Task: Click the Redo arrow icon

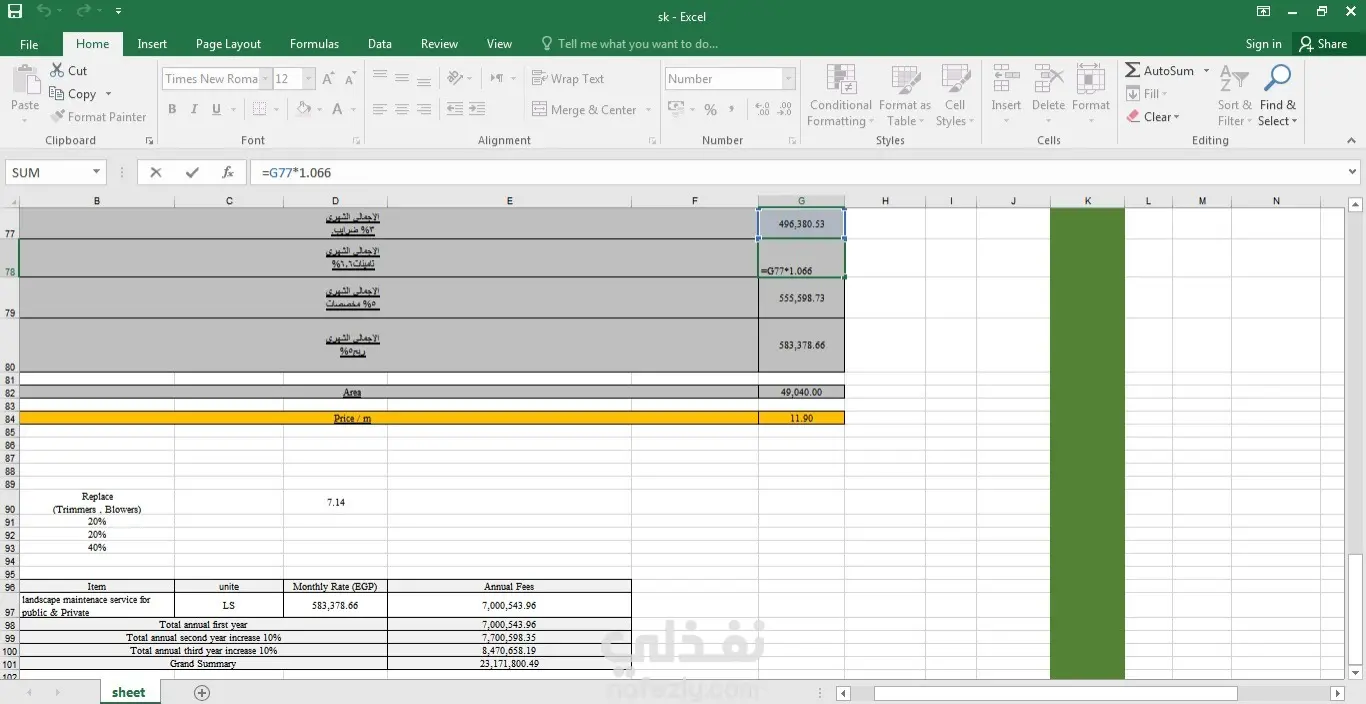Action: (83, 11)
